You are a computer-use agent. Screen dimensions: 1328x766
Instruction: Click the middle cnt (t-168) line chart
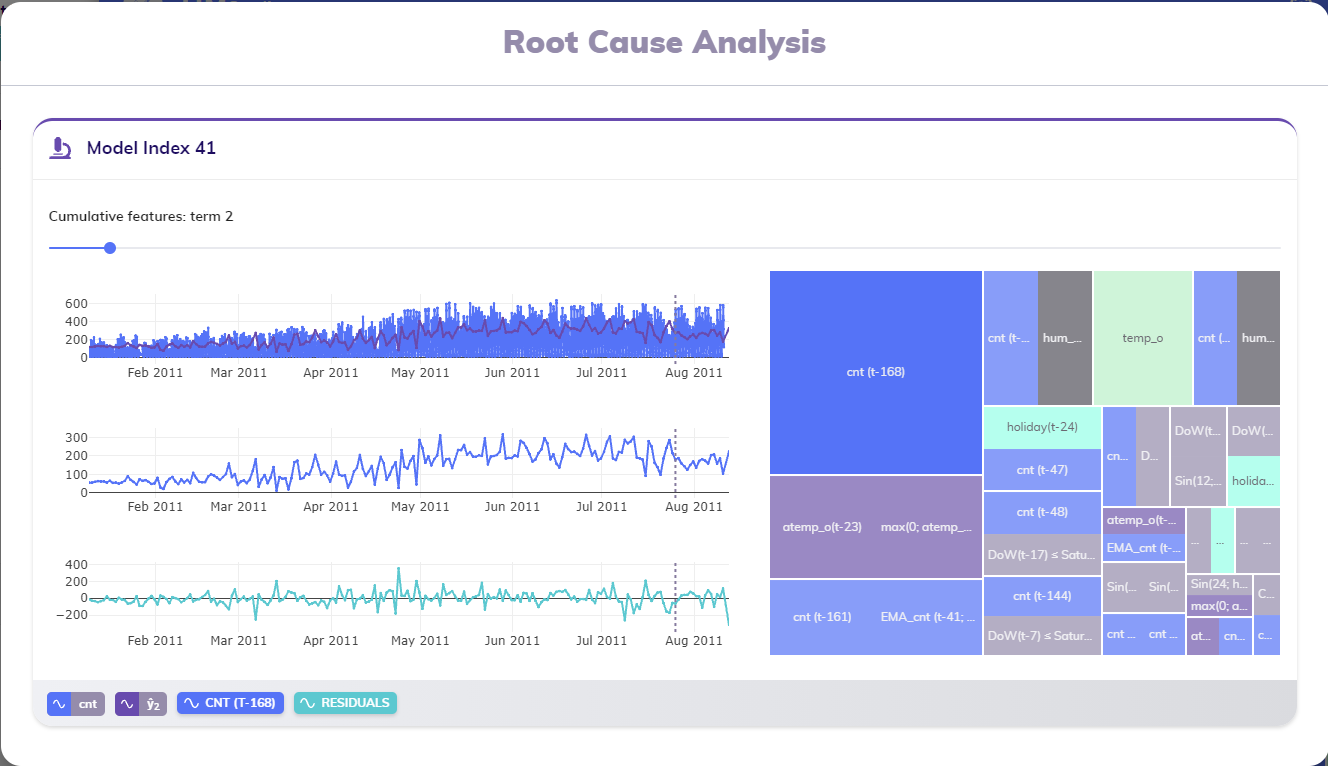tap(408, 461)
